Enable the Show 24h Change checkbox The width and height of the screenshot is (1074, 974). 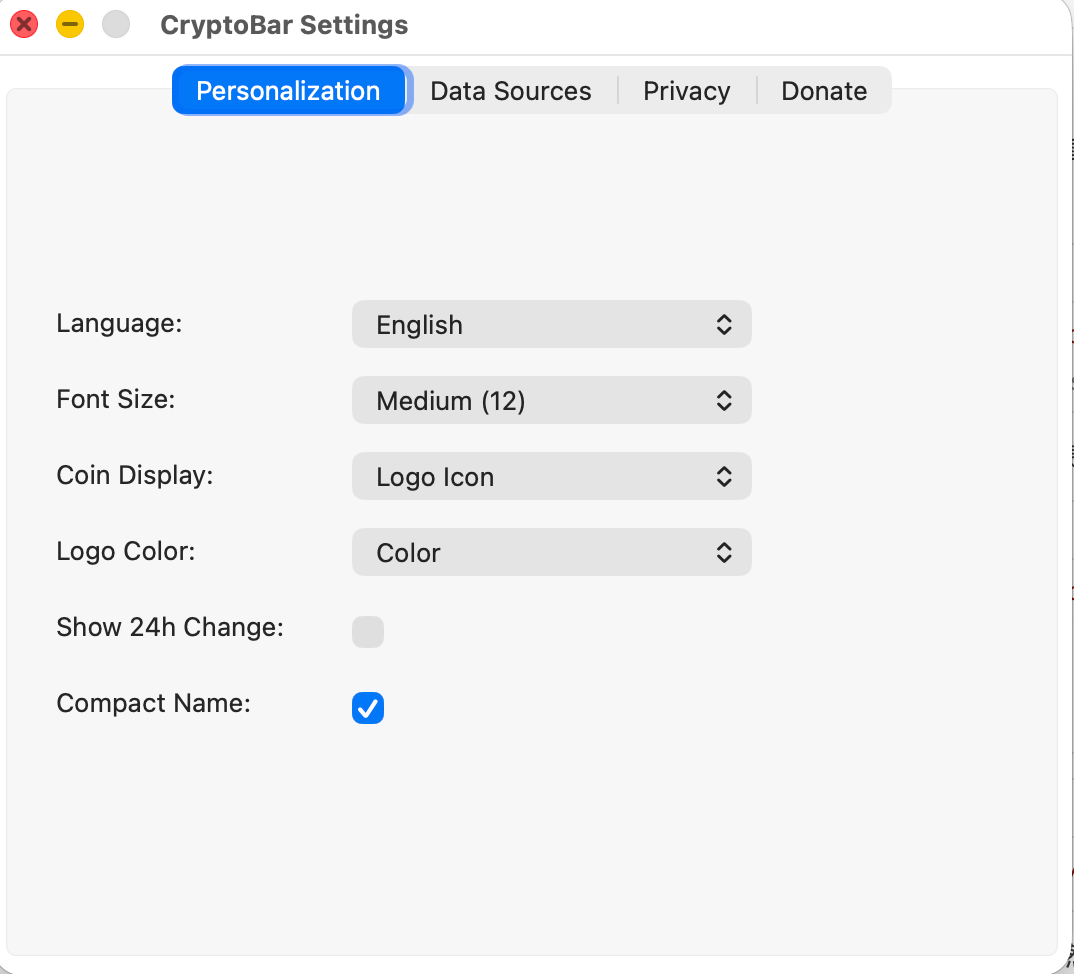click(x=368, y=632)
